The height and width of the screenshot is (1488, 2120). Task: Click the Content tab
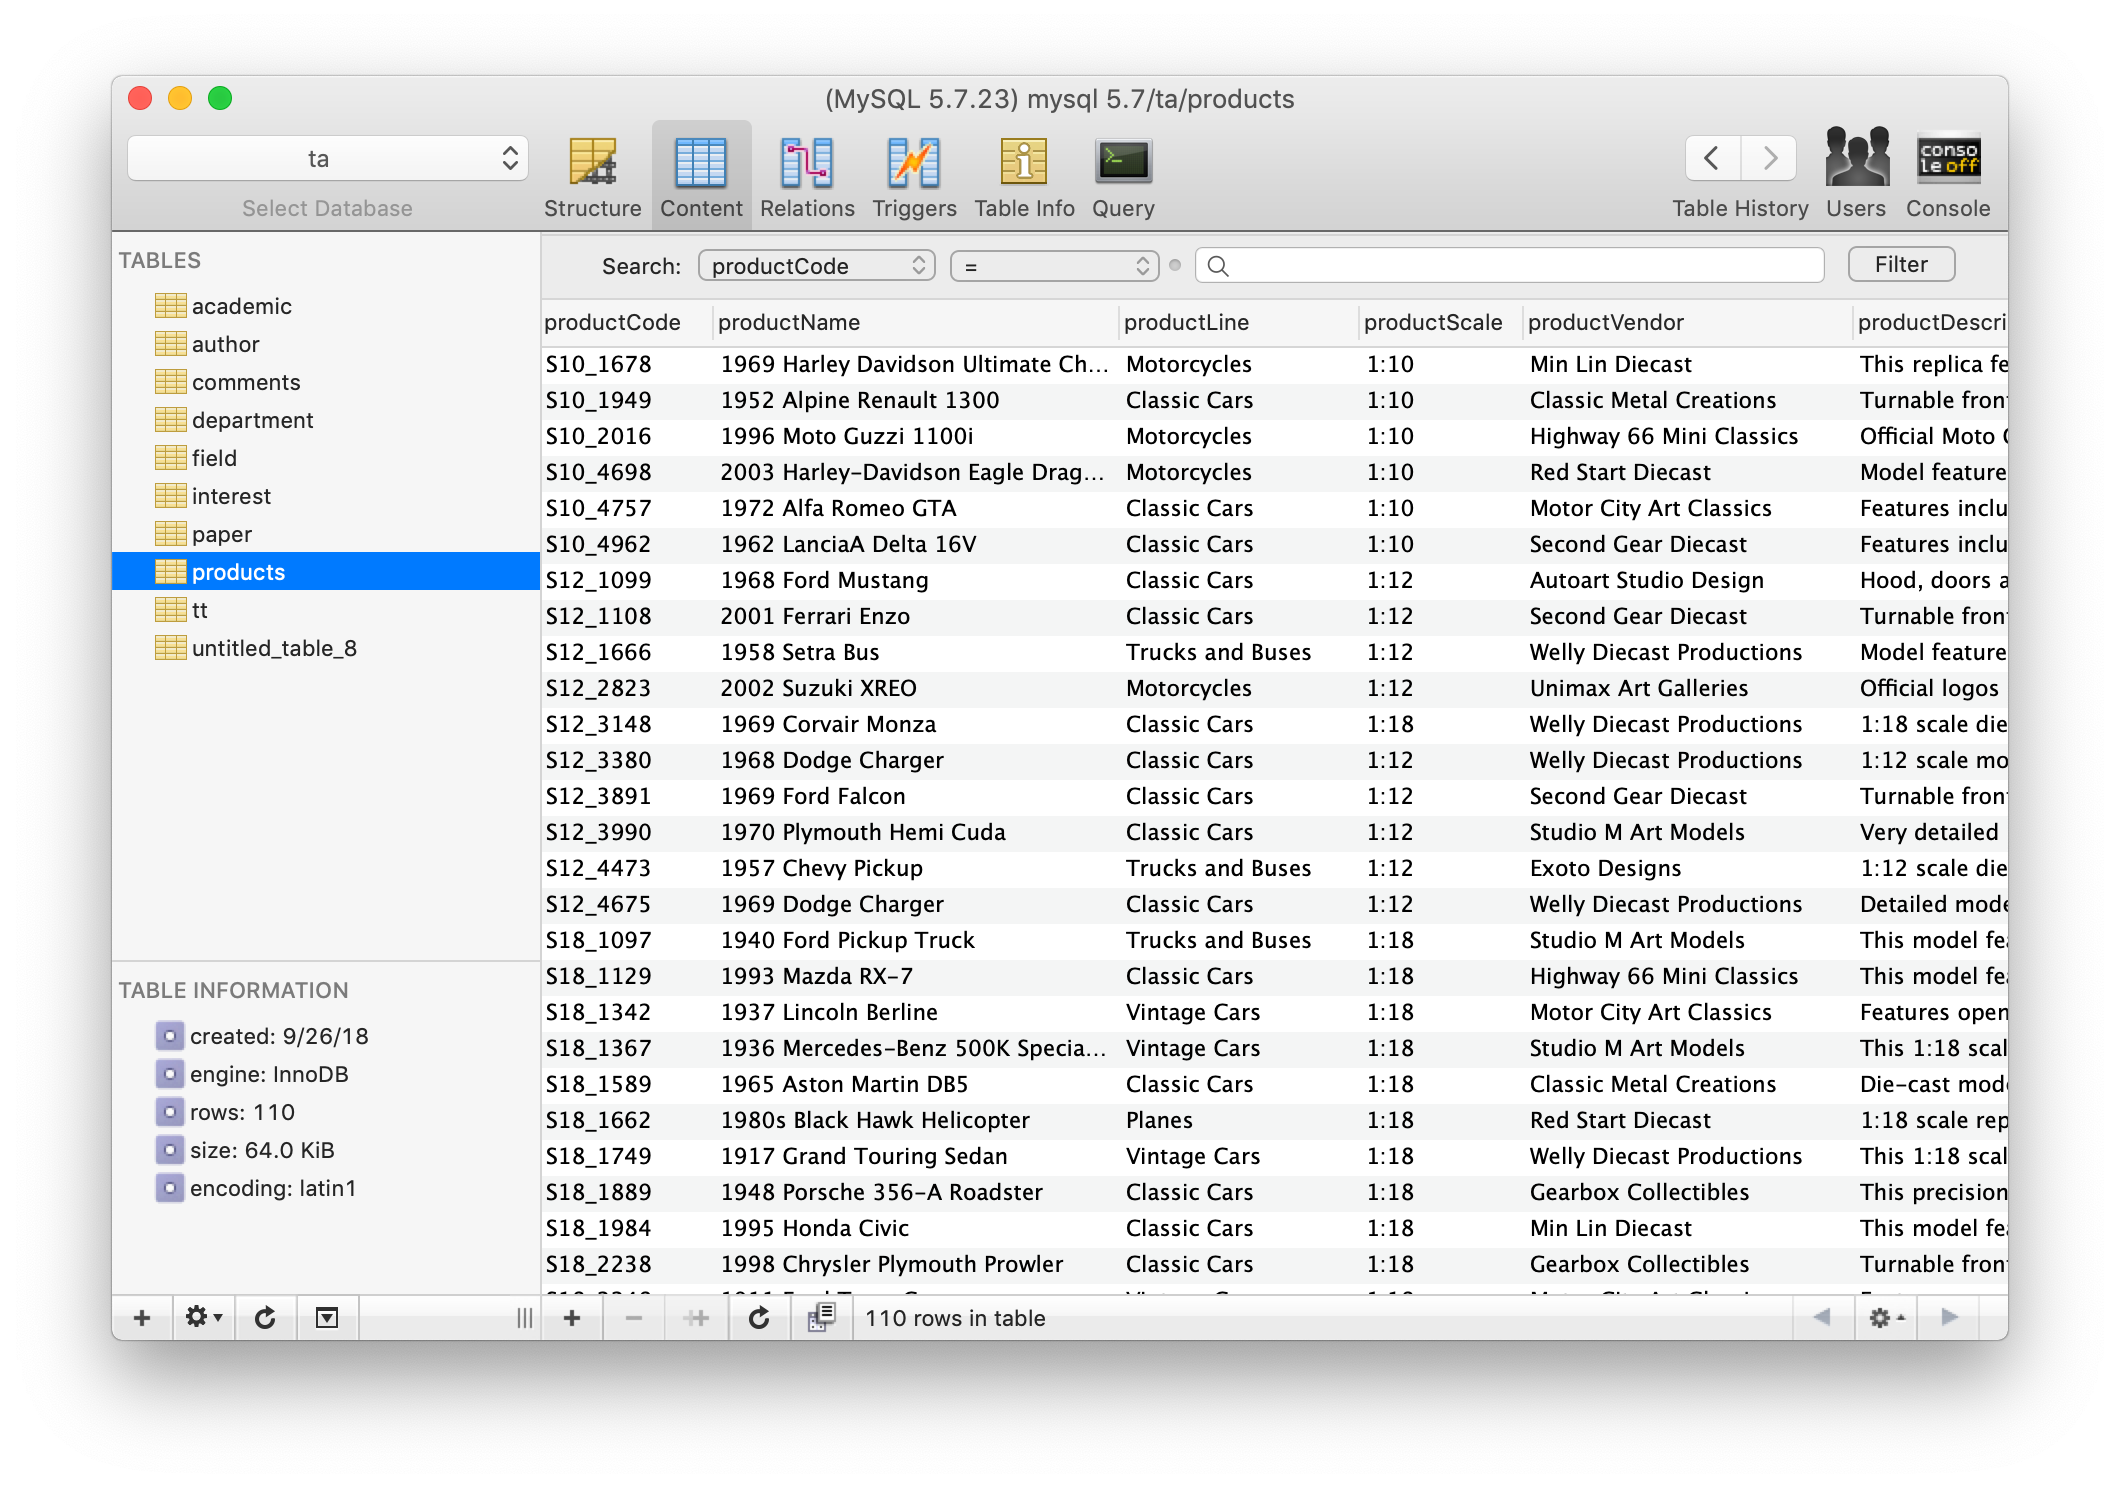[699, 171]
